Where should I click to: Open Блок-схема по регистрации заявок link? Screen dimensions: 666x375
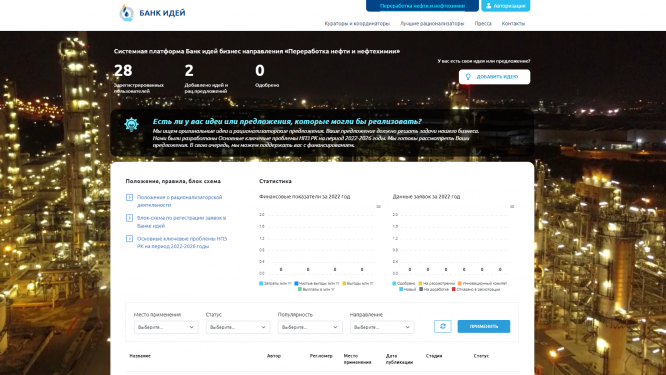pos(181,222)
